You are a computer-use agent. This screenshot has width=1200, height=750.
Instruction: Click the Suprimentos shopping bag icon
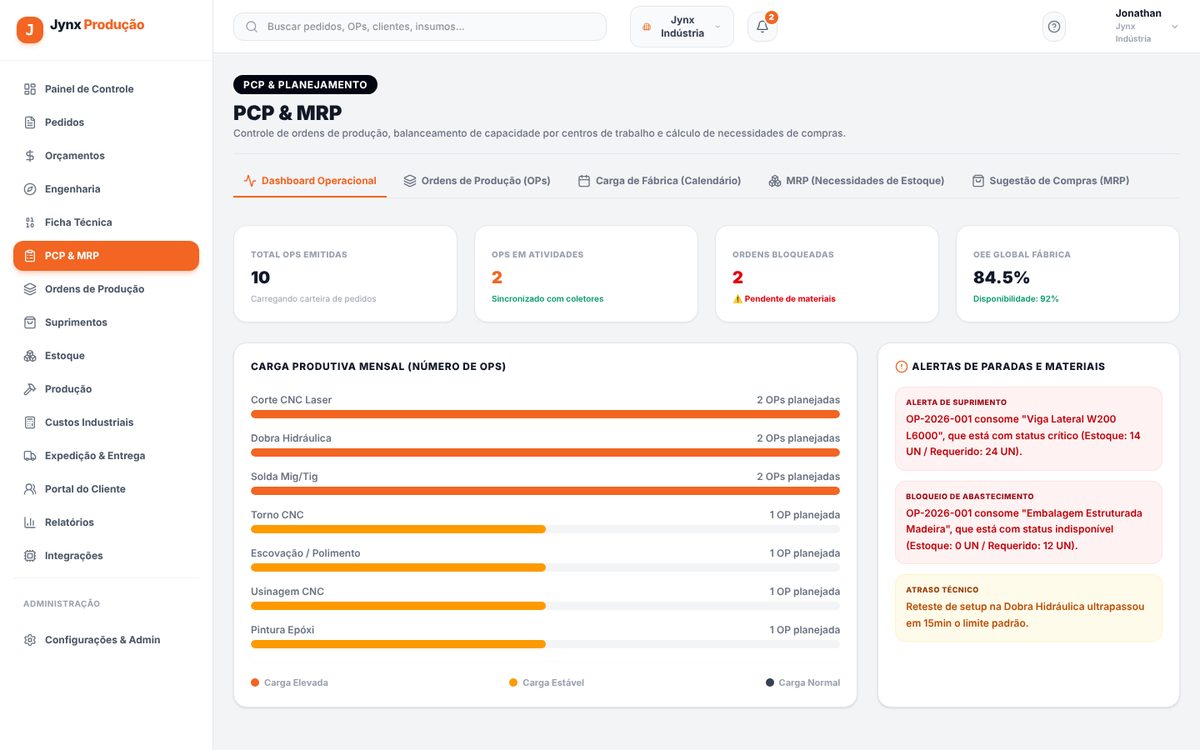(30, 322)
